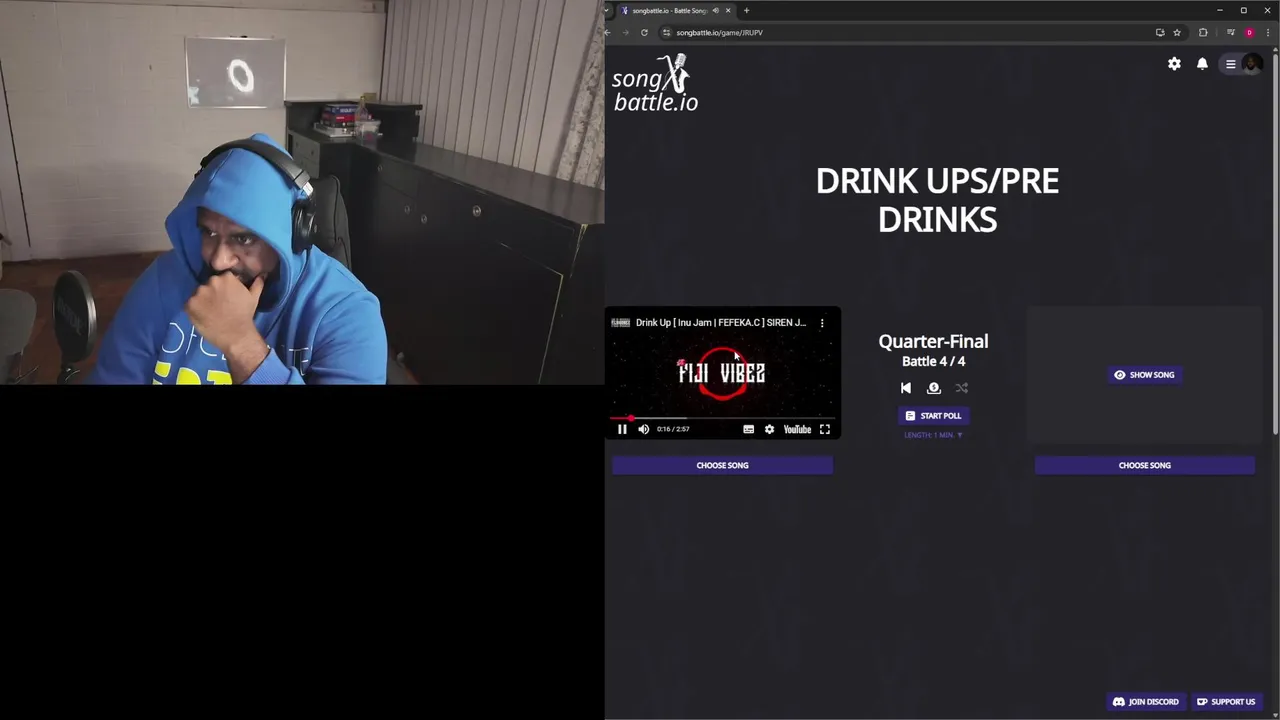
Task: Reveal the hidden song with Show Song
Action: pos(1144,375)
